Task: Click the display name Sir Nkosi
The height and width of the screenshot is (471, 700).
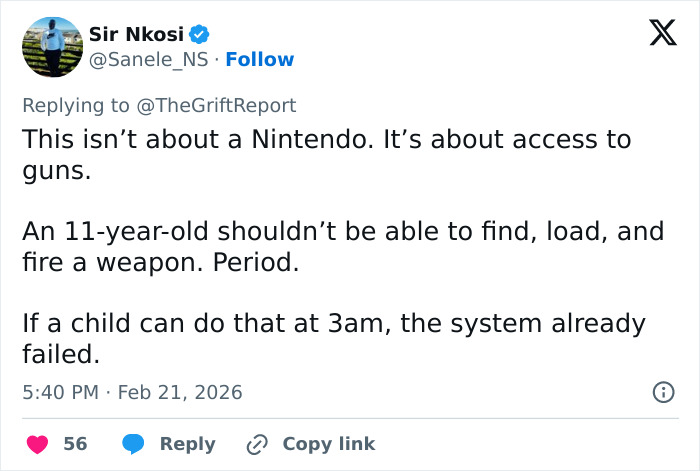Action: click(x=136, y=34)
